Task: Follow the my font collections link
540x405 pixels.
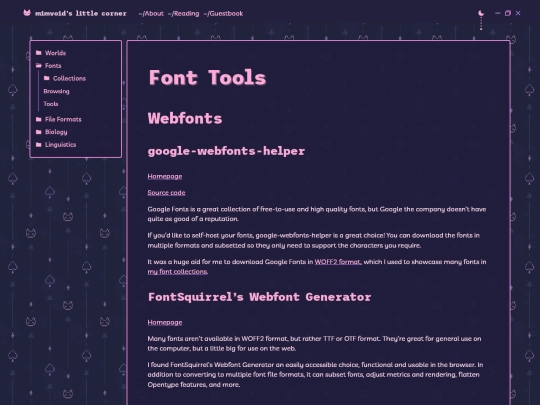Action: click(x=177, y=272)
